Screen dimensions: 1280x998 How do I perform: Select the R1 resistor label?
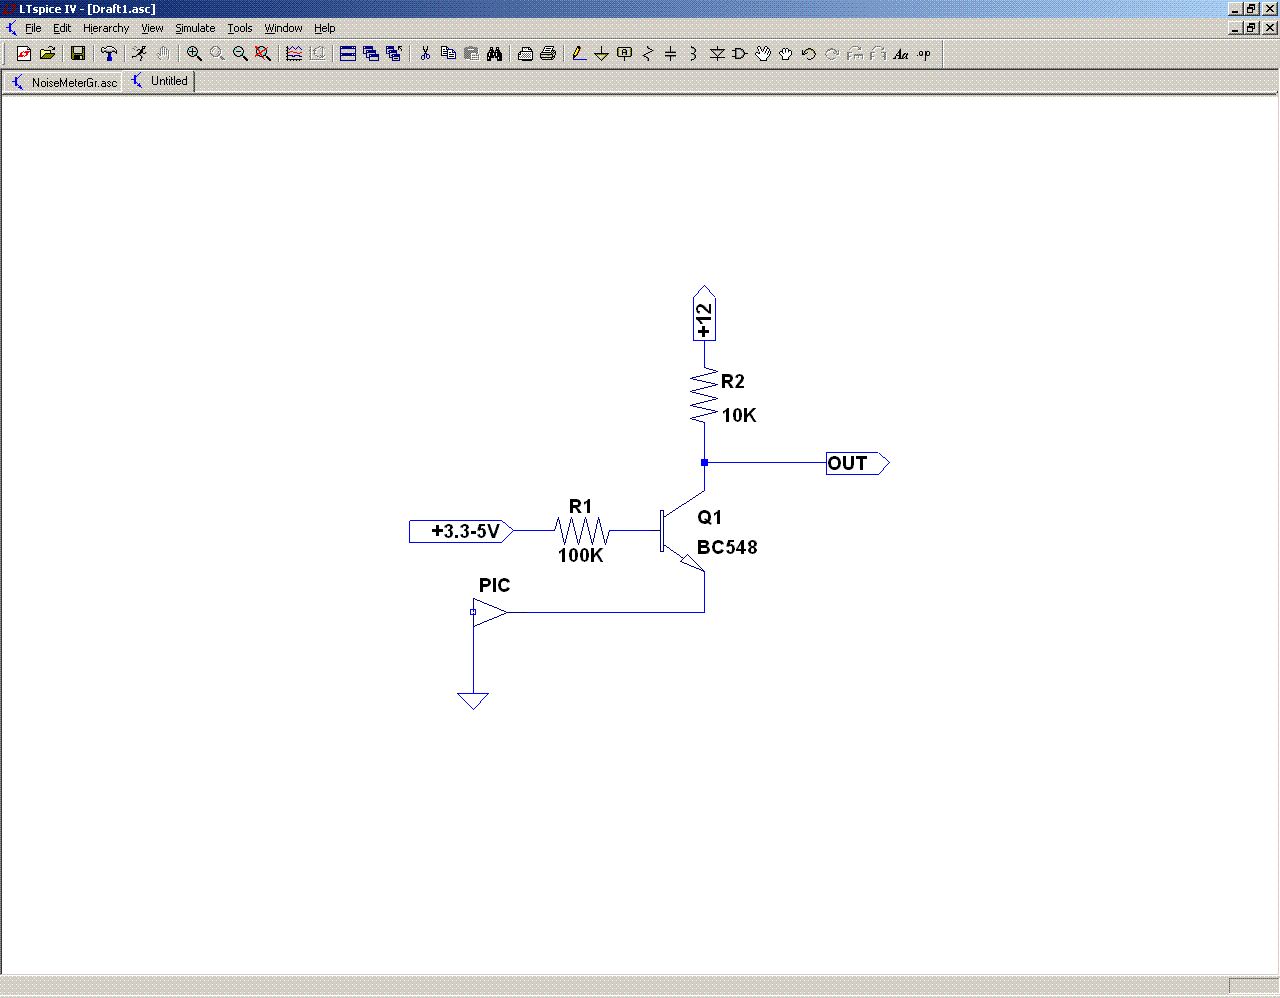[580, 507]
